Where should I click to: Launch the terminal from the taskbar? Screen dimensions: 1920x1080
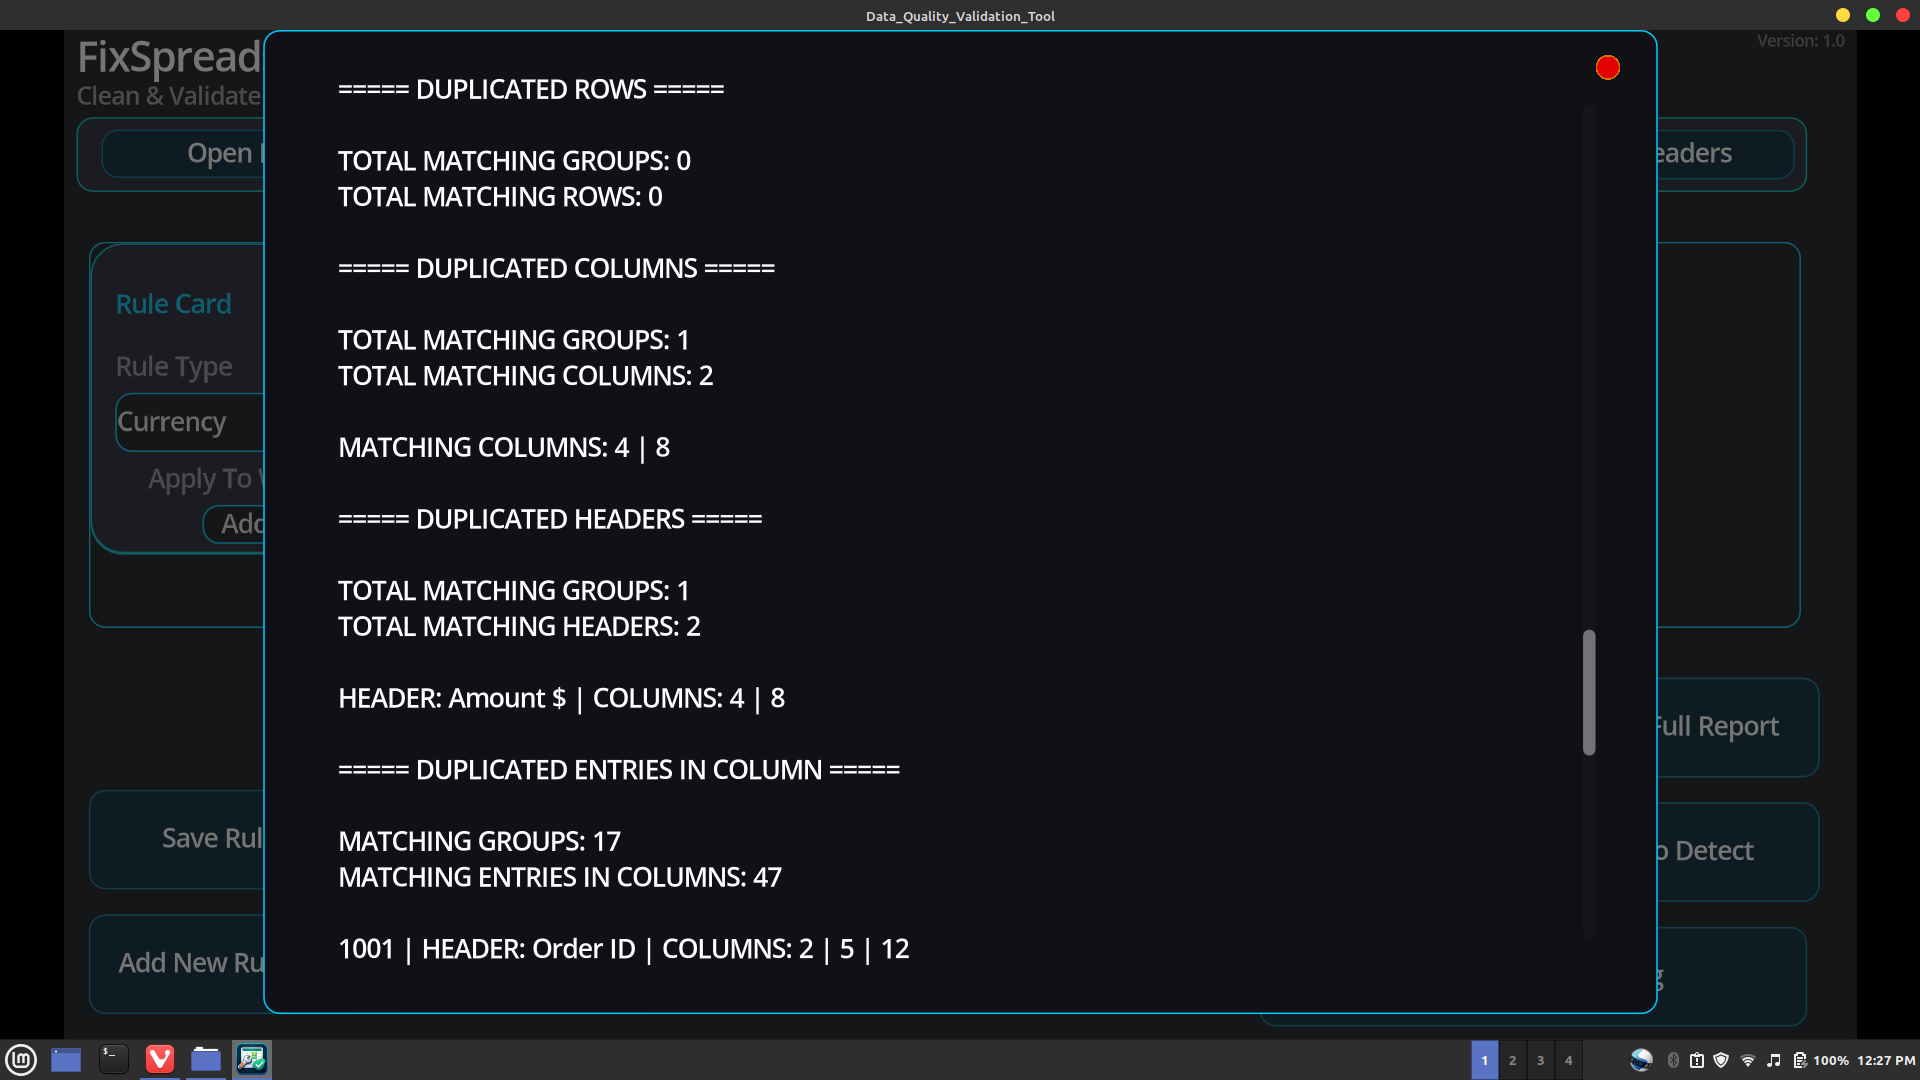click(113, 1059)
